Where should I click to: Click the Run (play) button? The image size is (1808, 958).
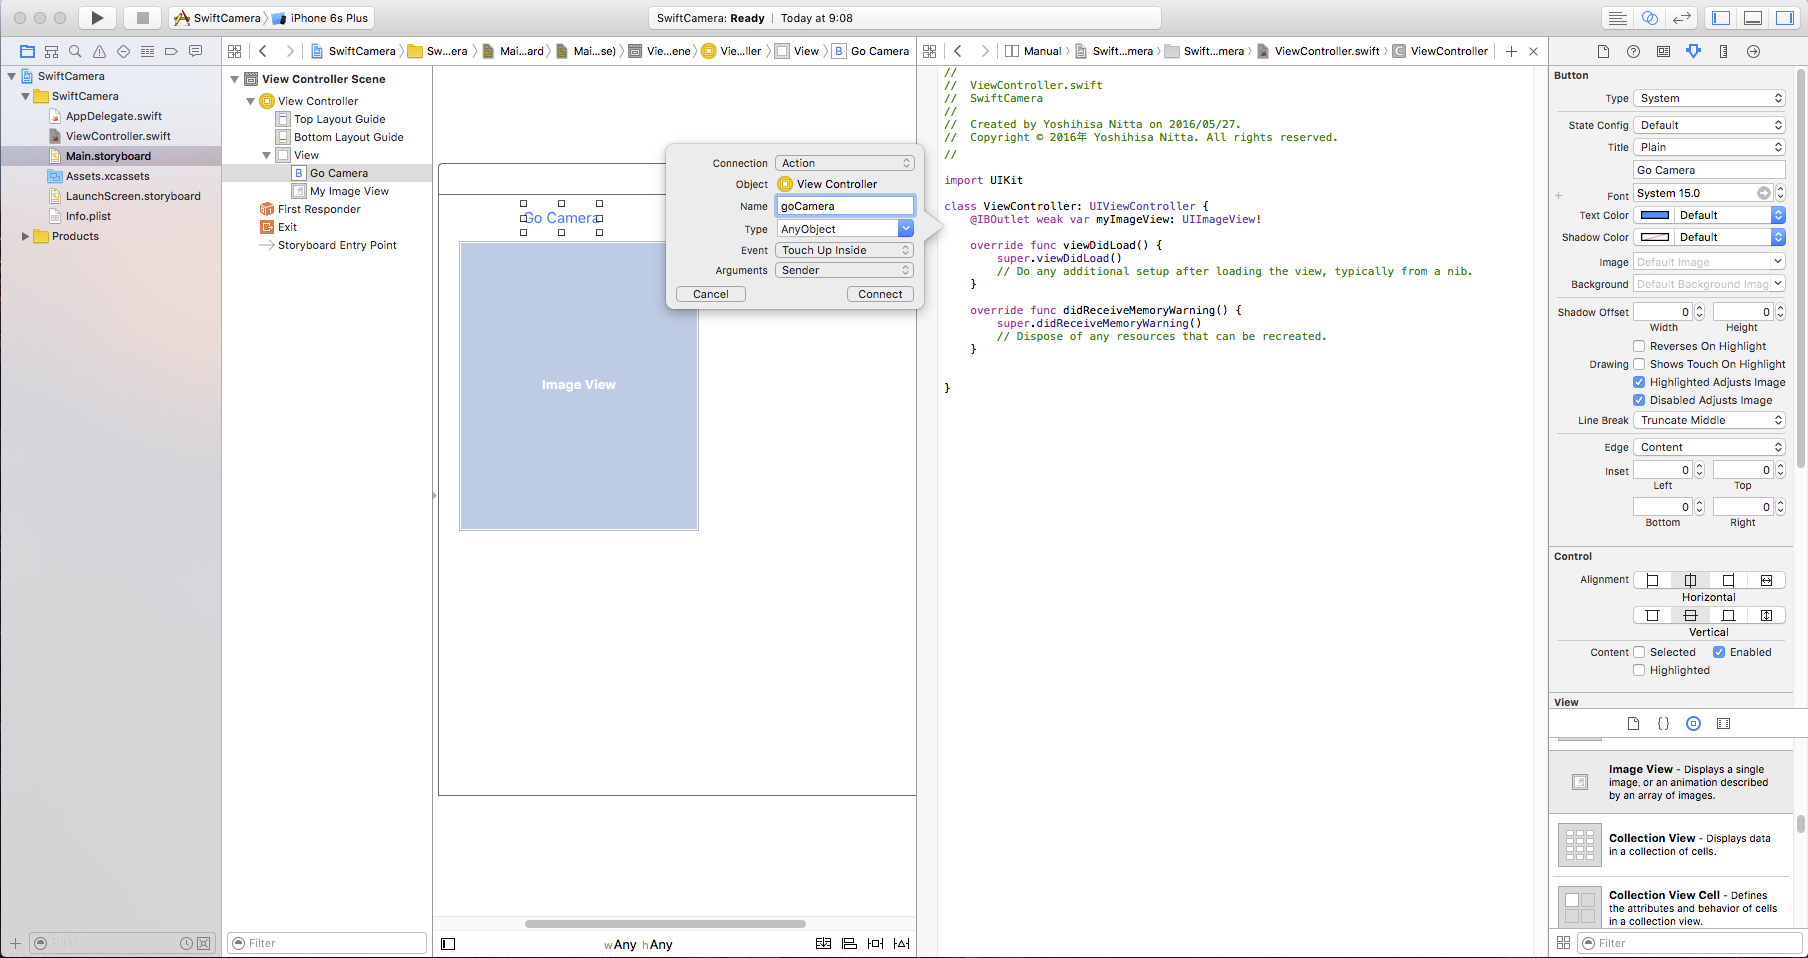pos(97,18)
